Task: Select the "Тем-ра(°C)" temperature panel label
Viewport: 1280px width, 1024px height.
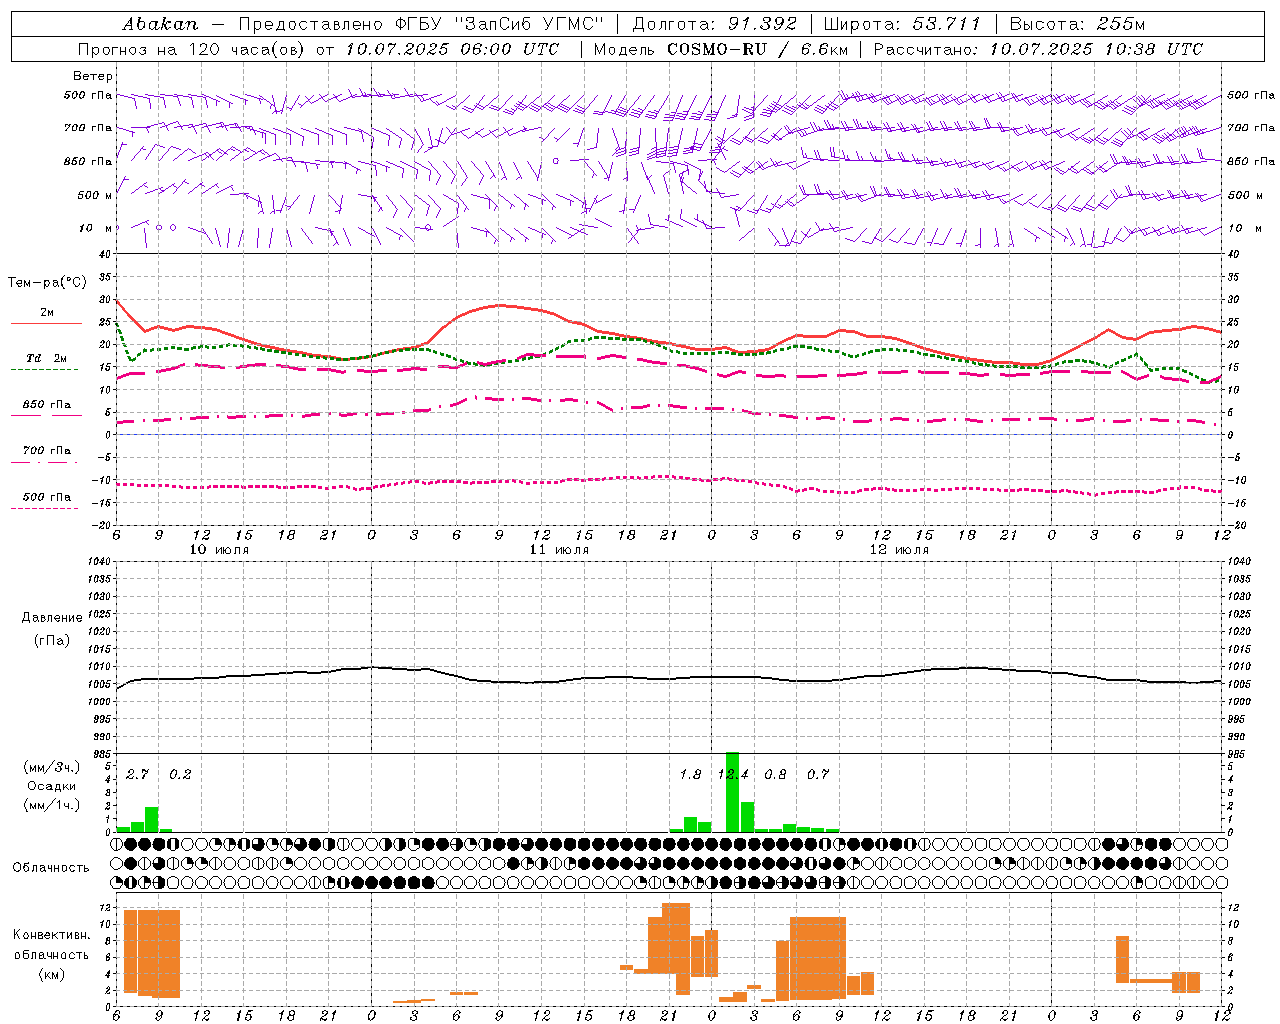Action: coord(47,283)
